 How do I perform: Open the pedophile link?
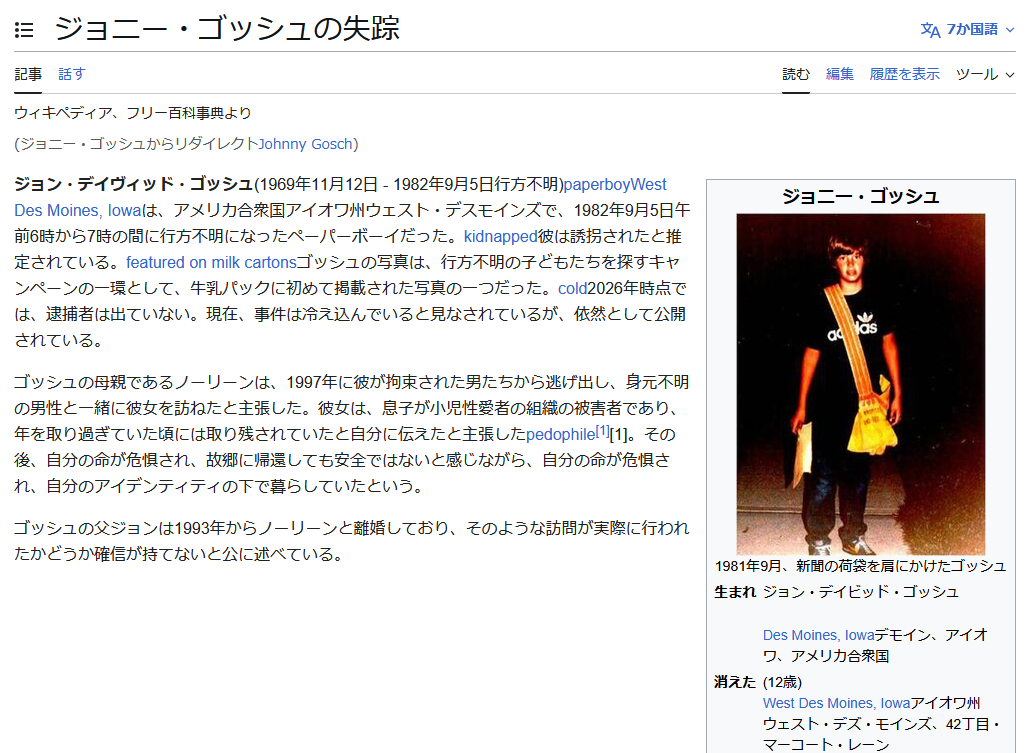pos(560,435)
